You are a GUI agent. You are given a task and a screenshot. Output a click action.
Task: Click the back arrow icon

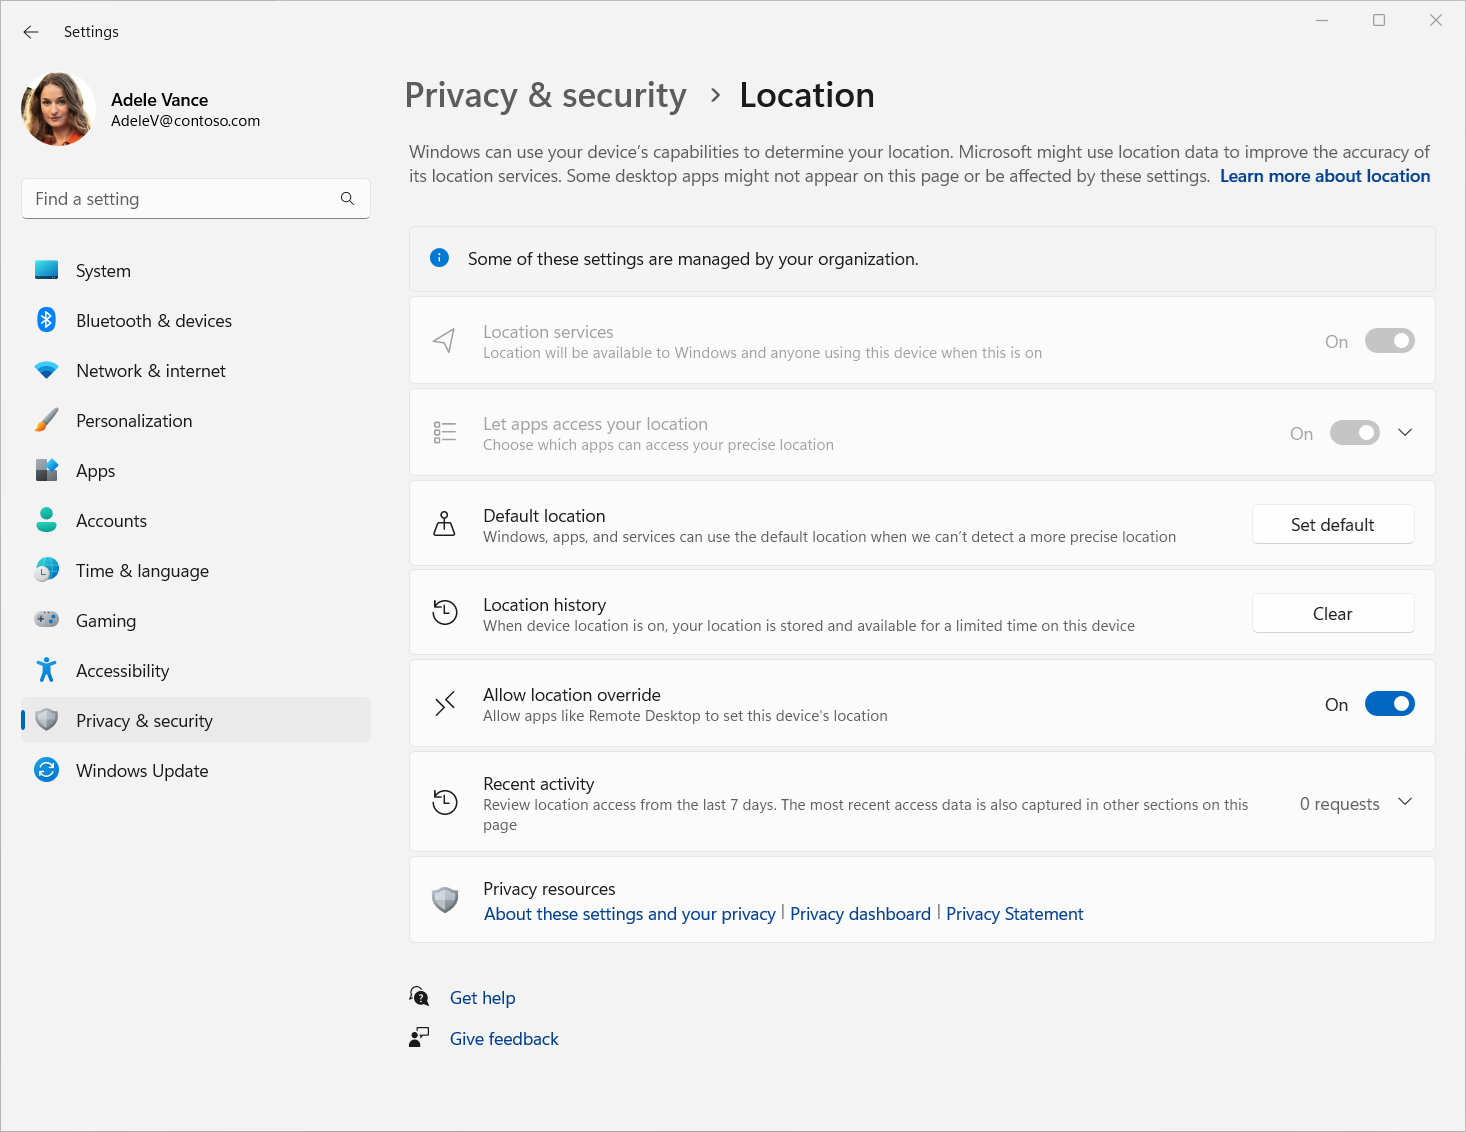[31, 32]
